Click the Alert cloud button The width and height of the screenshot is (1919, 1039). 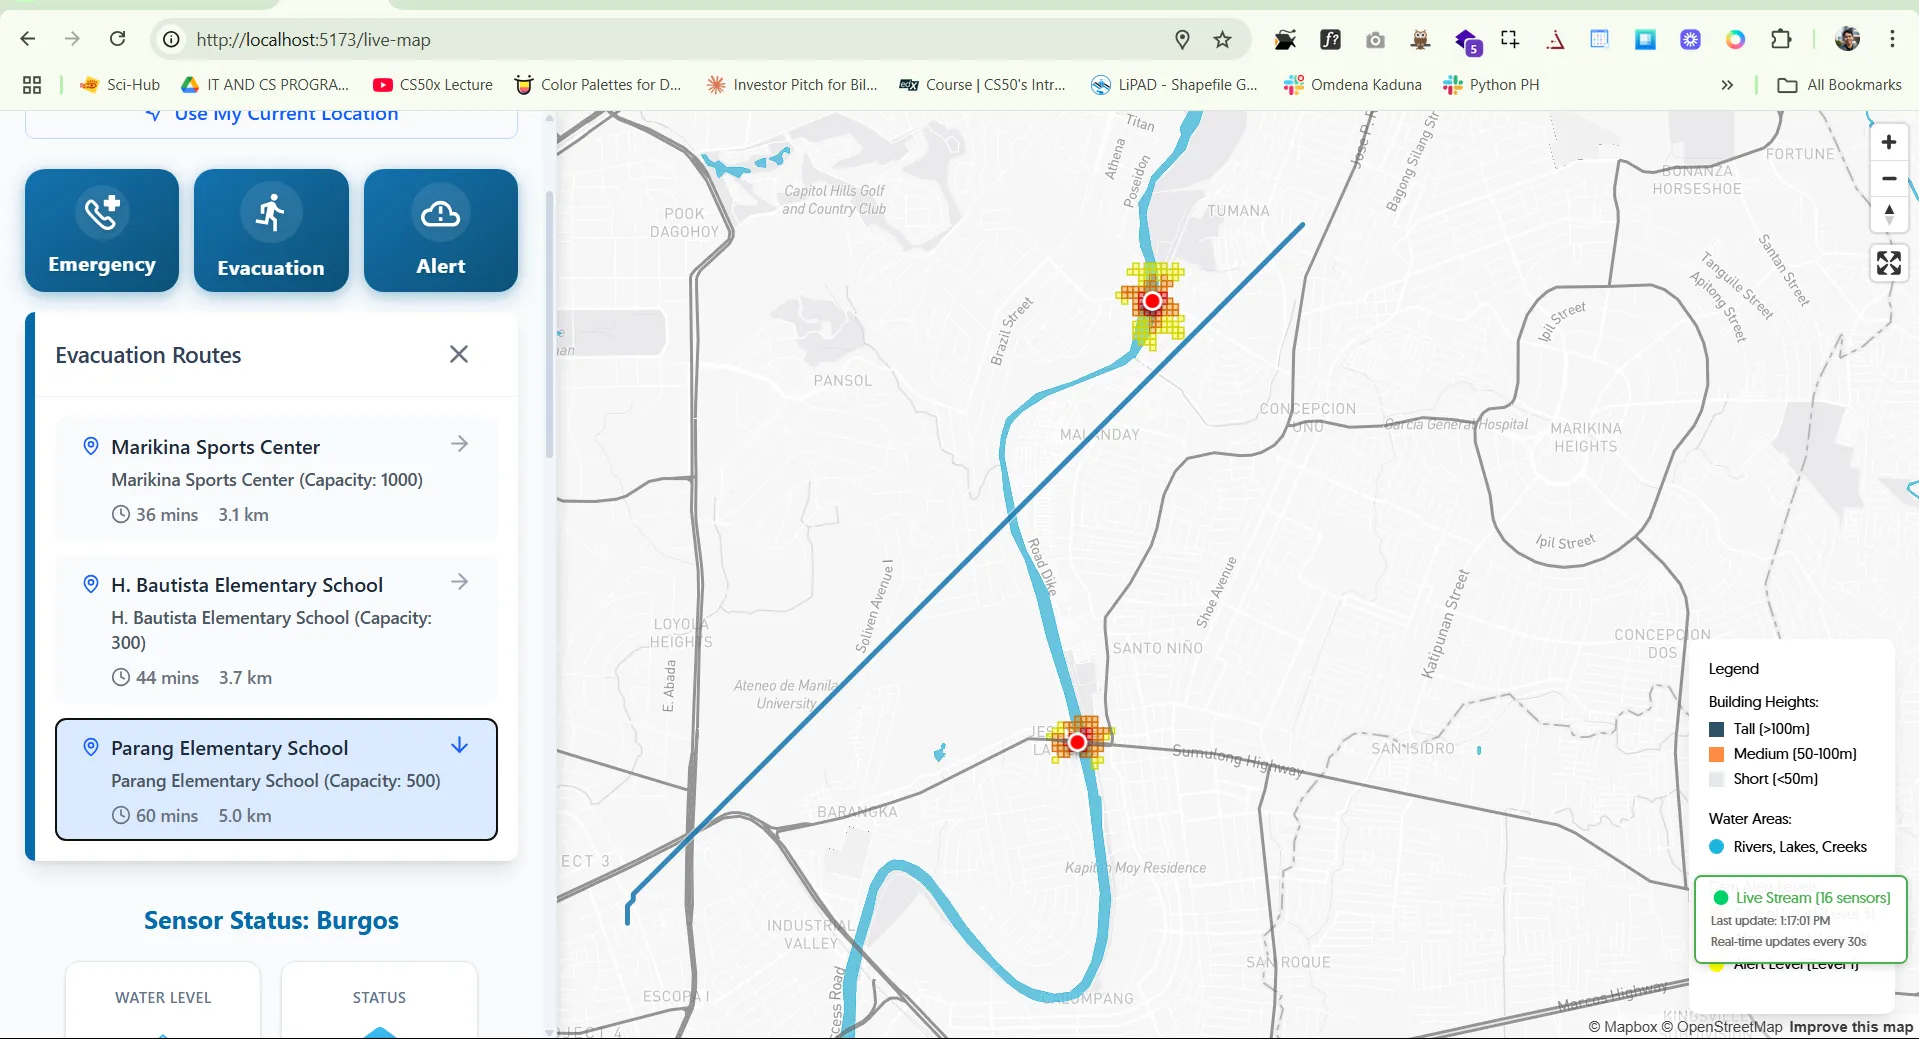[x=441, y=230]
